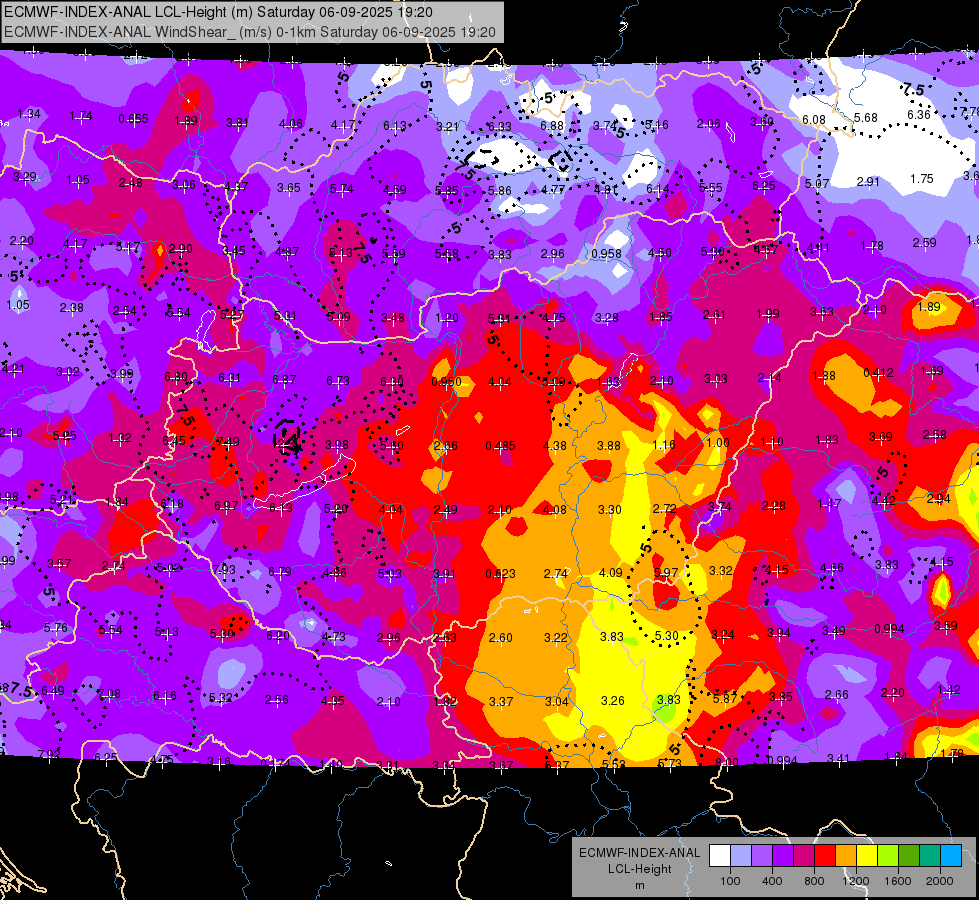
Task: Click wind shear value 1.00
Action: 718,442
